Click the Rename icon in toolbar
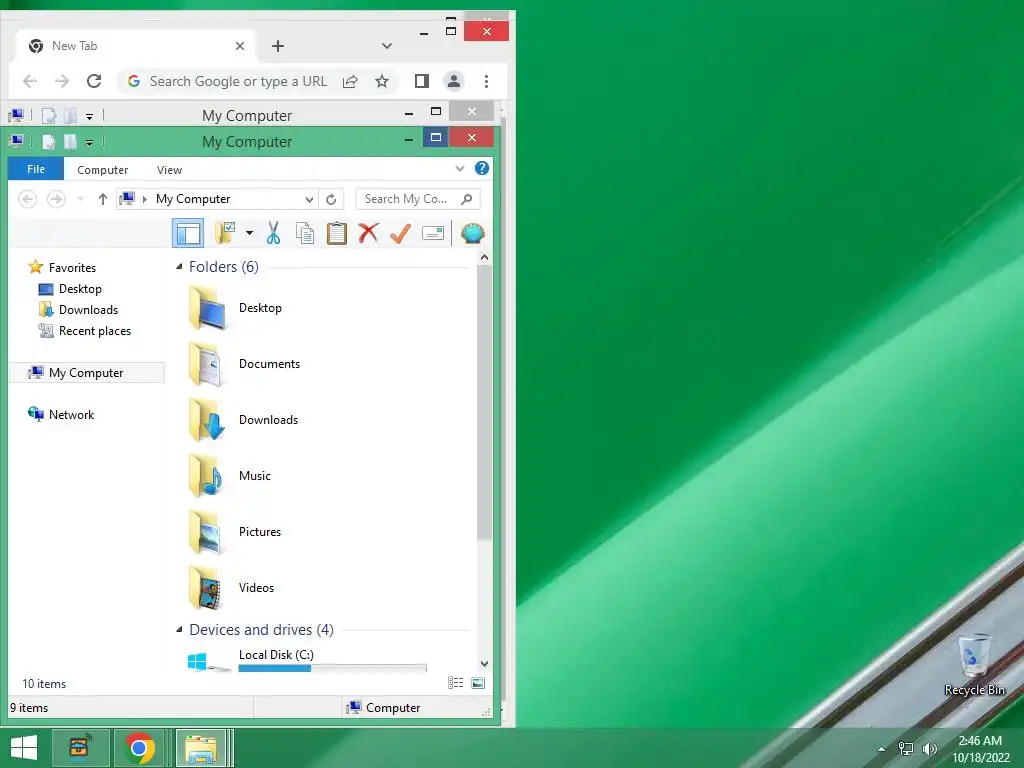The image size is (1024, 768). click(x=433, y=233)
